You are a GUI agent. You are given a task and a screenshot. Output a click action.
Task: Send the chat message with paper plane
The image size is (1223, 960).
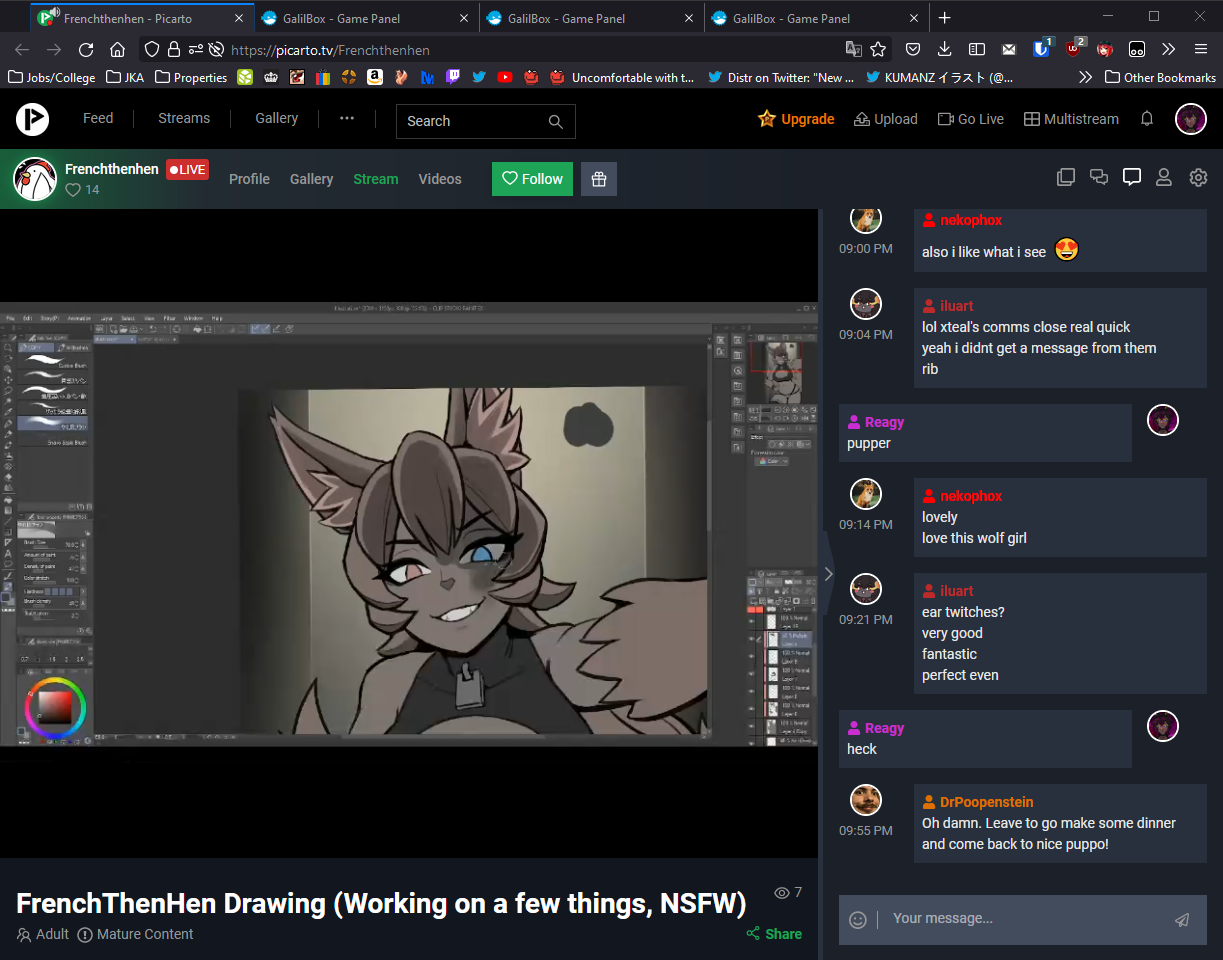pos(1182,920)
